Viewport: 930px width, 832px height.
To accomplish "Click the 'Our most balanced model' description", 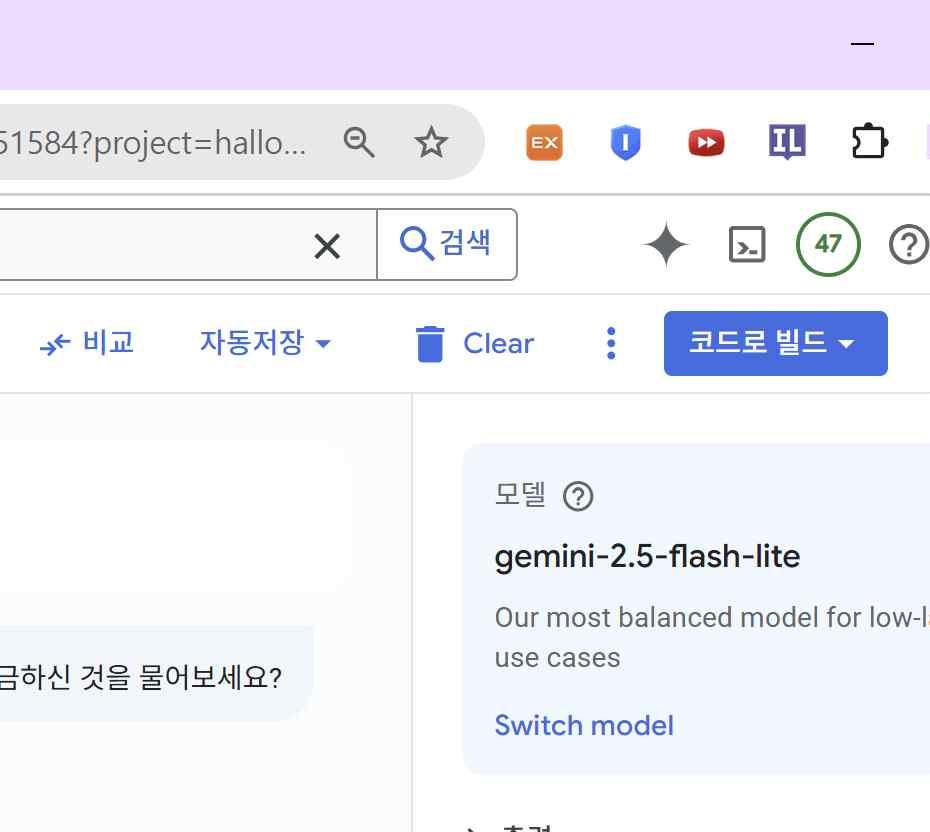I will click(x=712, y=637).
